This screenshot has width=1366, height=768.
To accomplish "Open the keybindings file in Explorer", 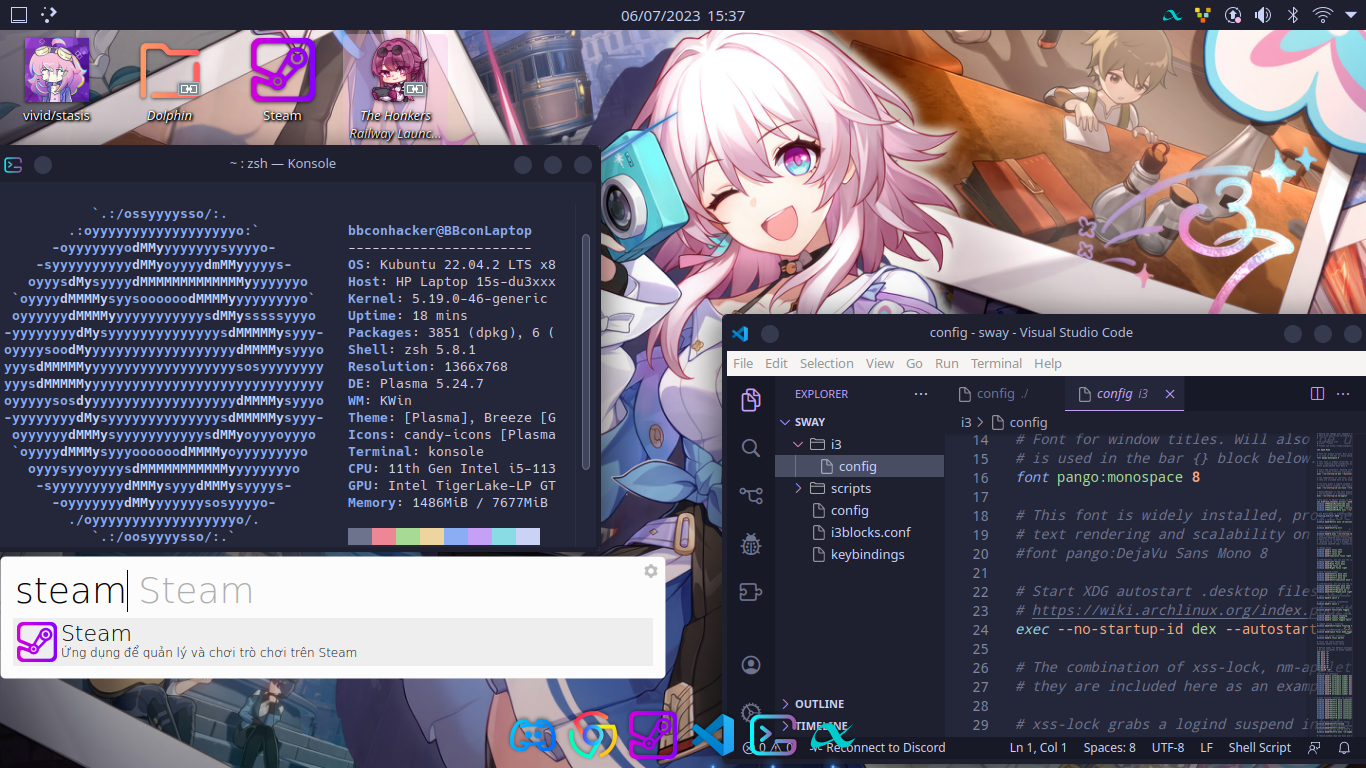I will point(860,554).
